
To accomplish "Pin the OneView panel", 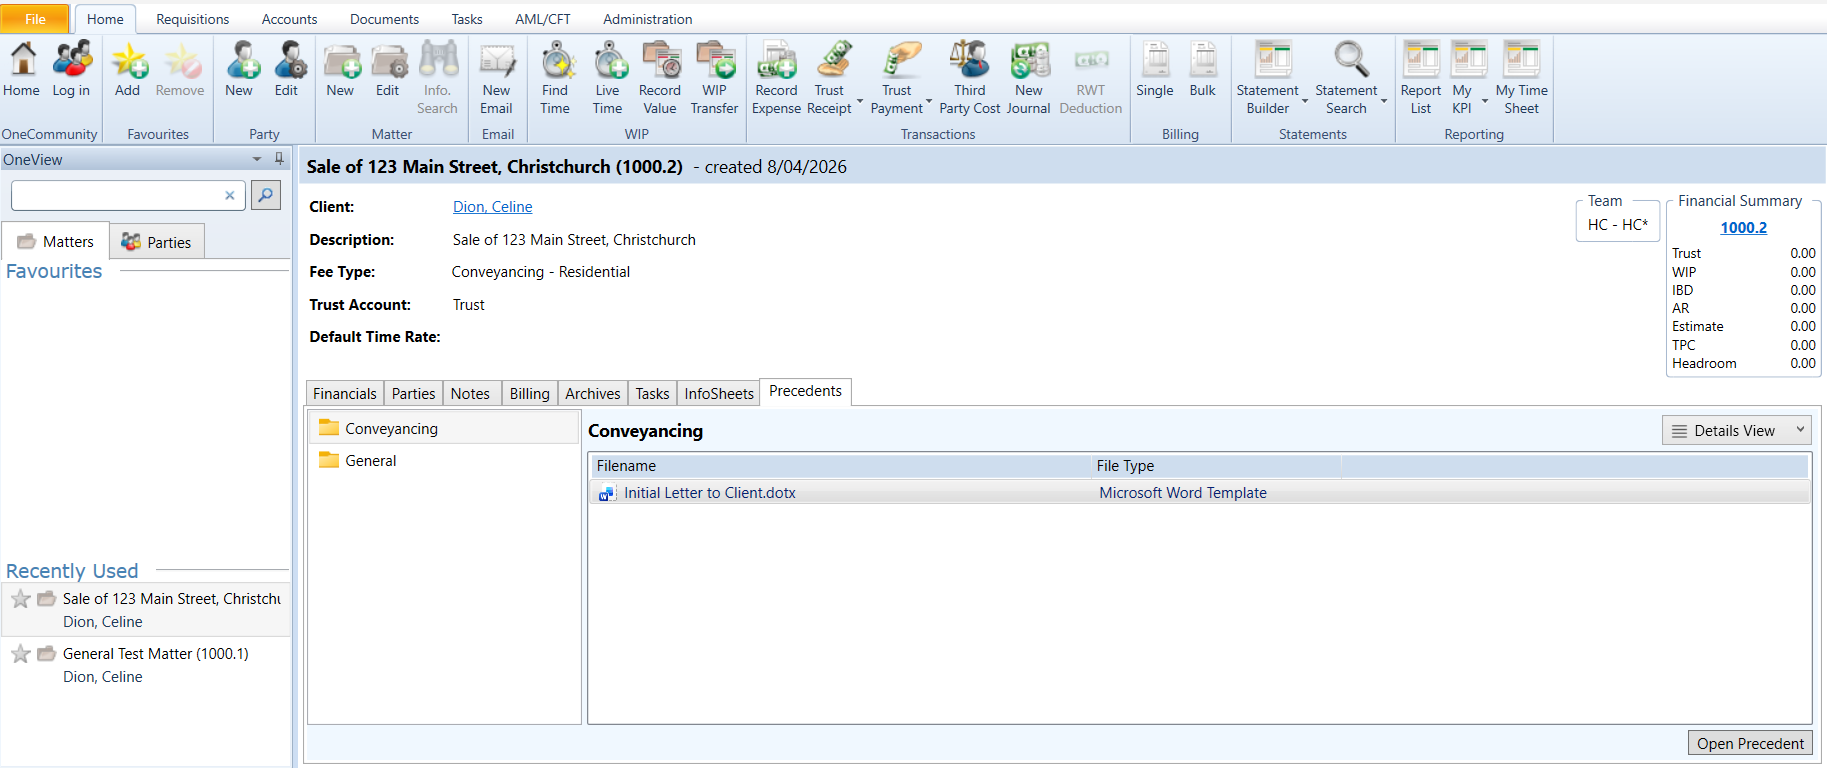I will coord(279,158).
